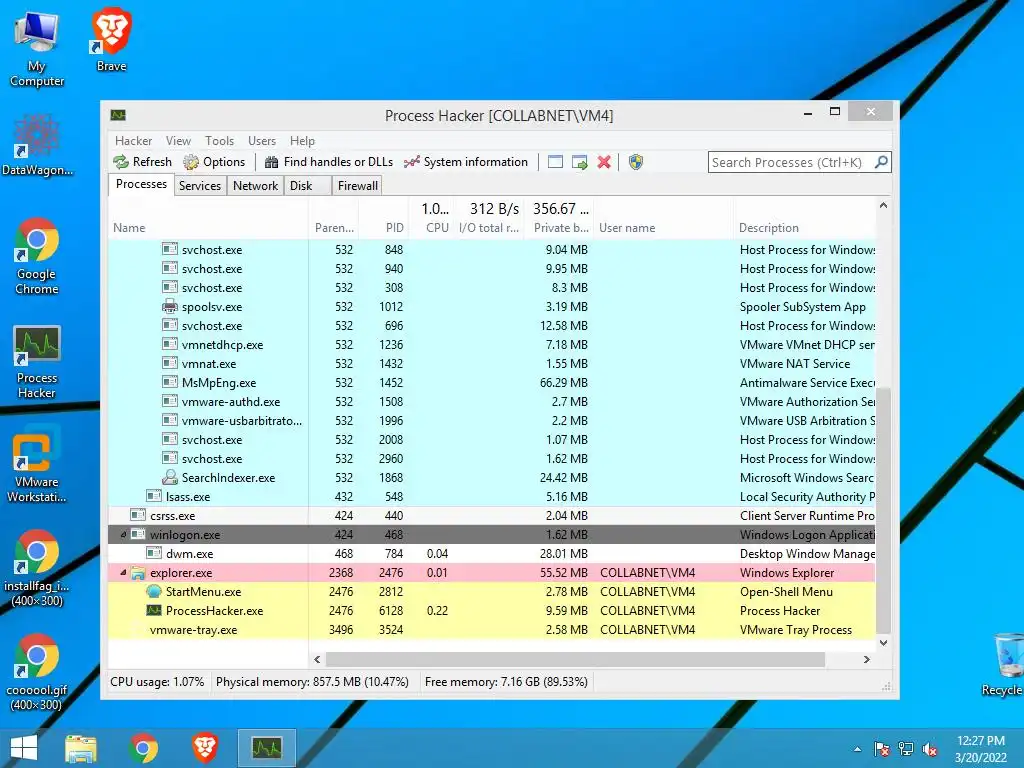Open the View menu
Image resolution: width=1024 pixels, height=768 pixels.
178,141
